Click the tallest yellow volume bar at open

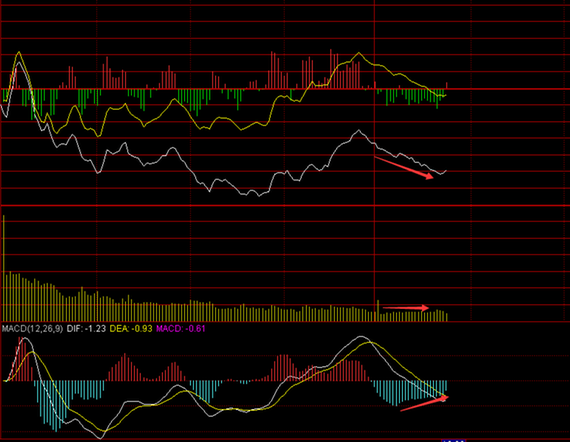point(4,268)
